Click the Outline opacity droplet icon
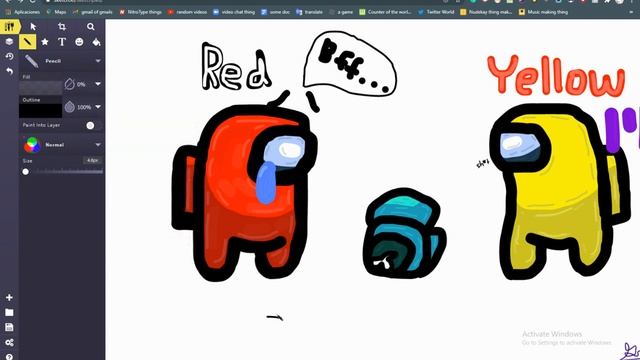The image size is (640, 360). (x=70, y=107)
